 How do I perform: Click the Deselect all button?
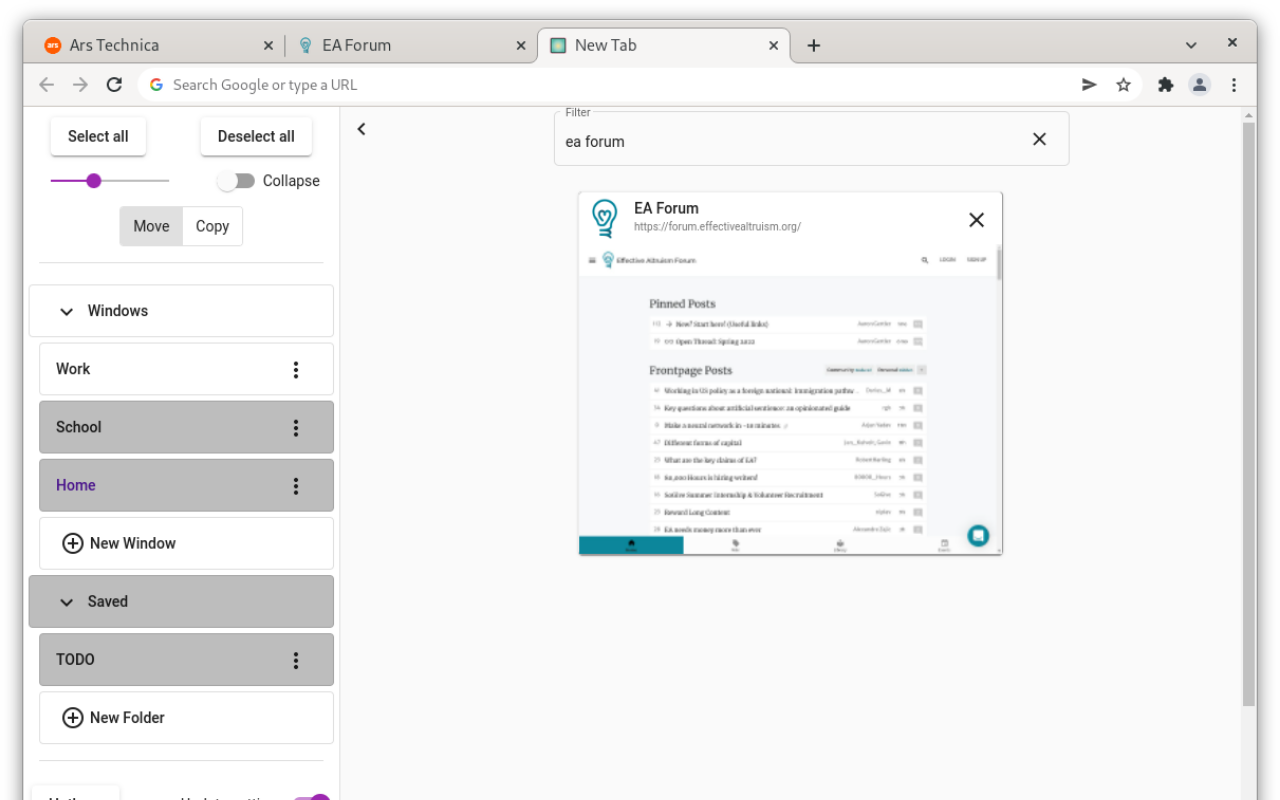[x=256, y=136]
